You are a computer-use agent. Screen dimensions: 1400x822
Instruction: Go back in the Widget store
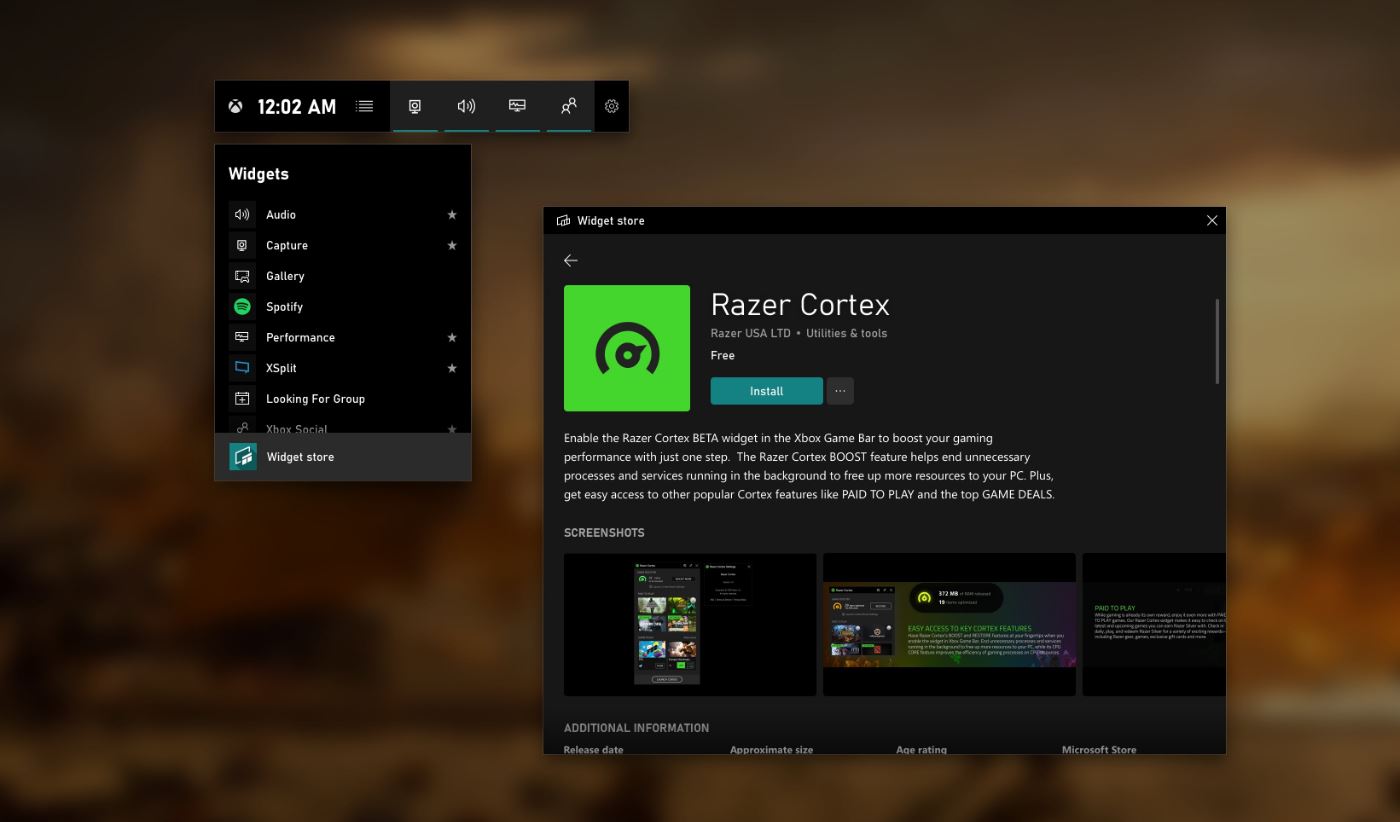point(571,260)
